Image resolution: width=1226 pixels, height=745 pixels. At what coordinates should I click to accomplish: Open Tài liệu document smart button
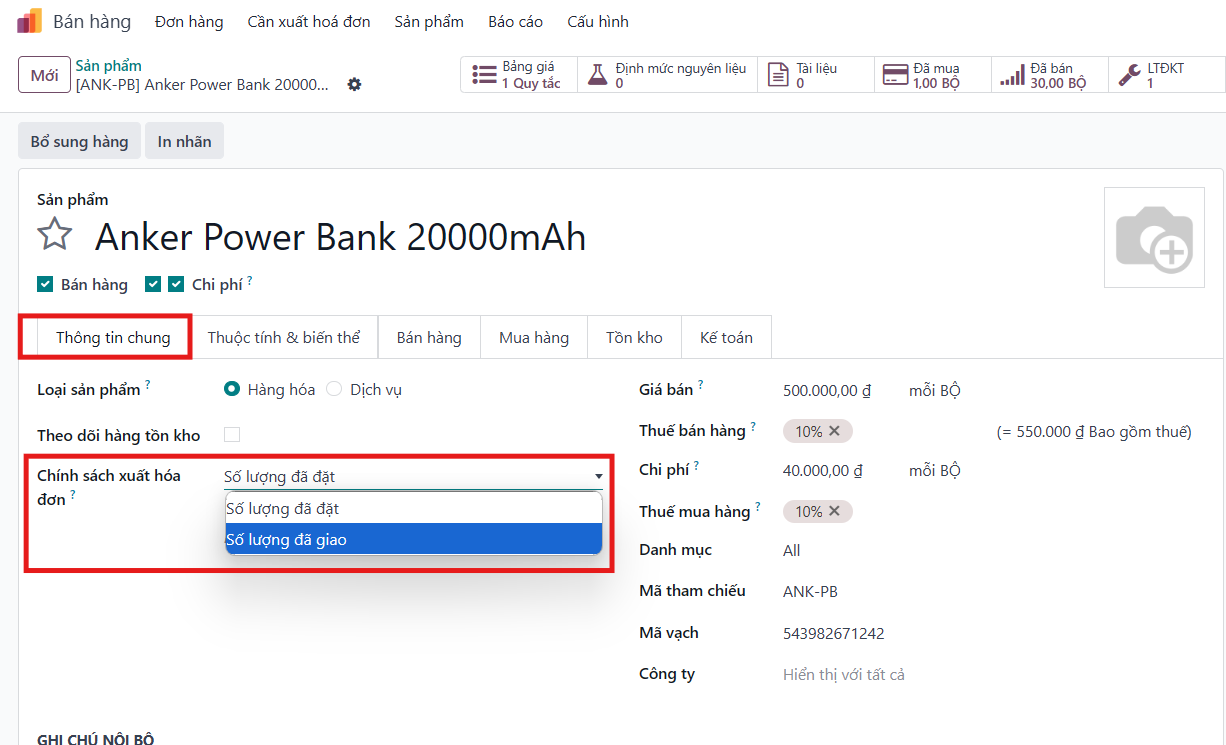(x=816, y=75)
